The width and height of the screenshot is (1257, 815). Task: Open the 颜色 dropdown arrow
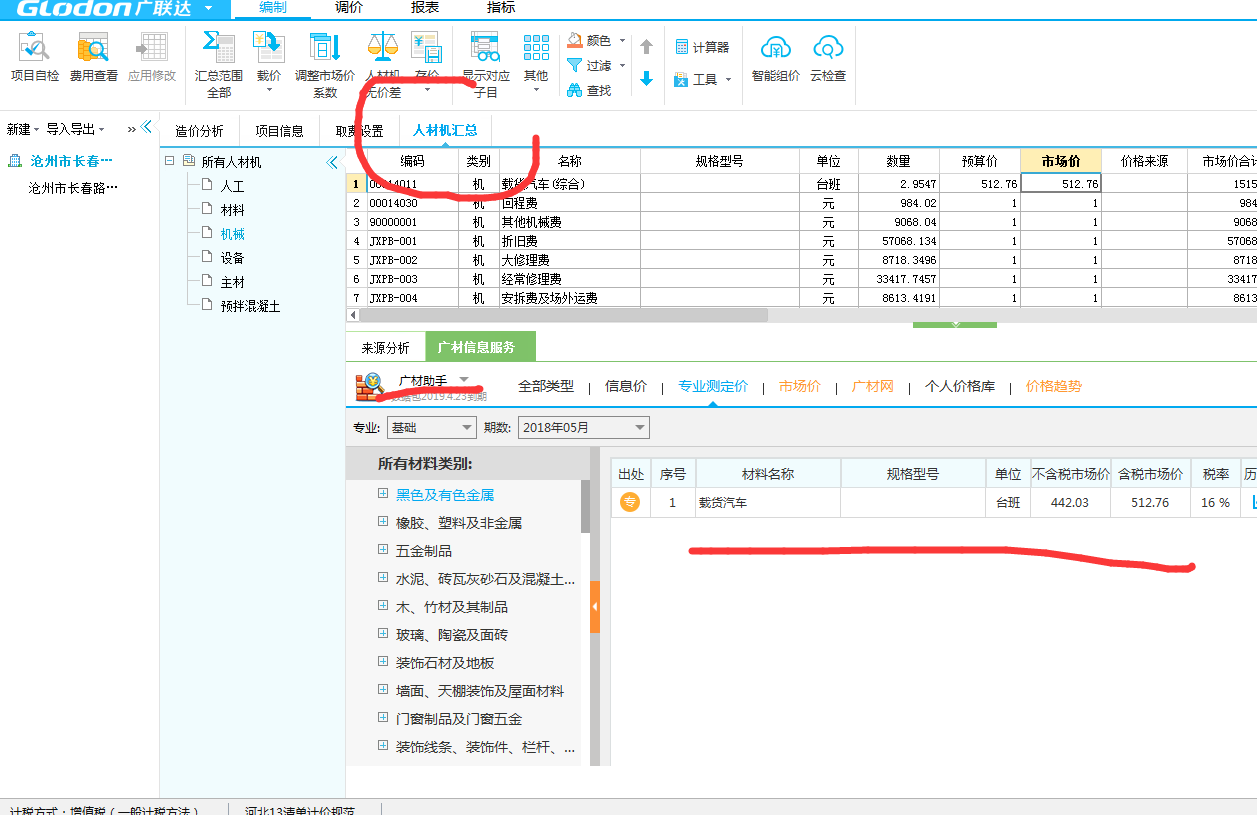[x=622, y=41]
